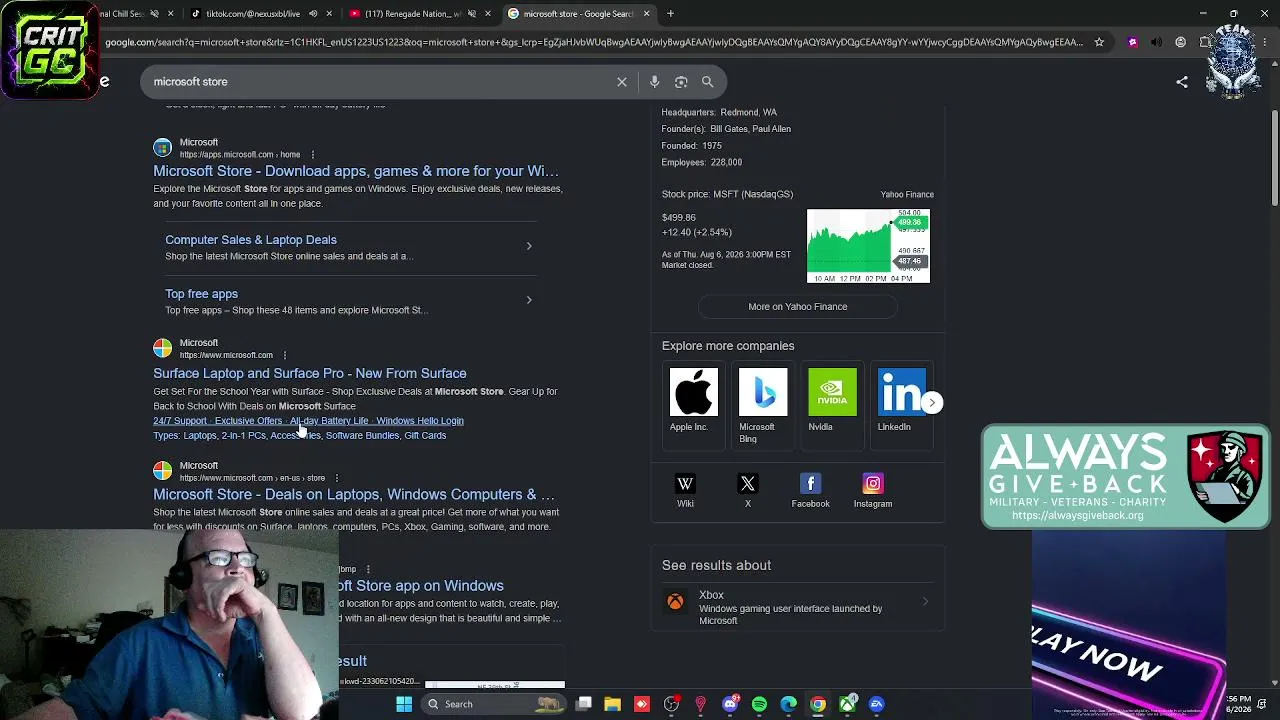
Task: Bookmark this page with the star icon
Action: pyautogui.click(x=1099, y=42)
